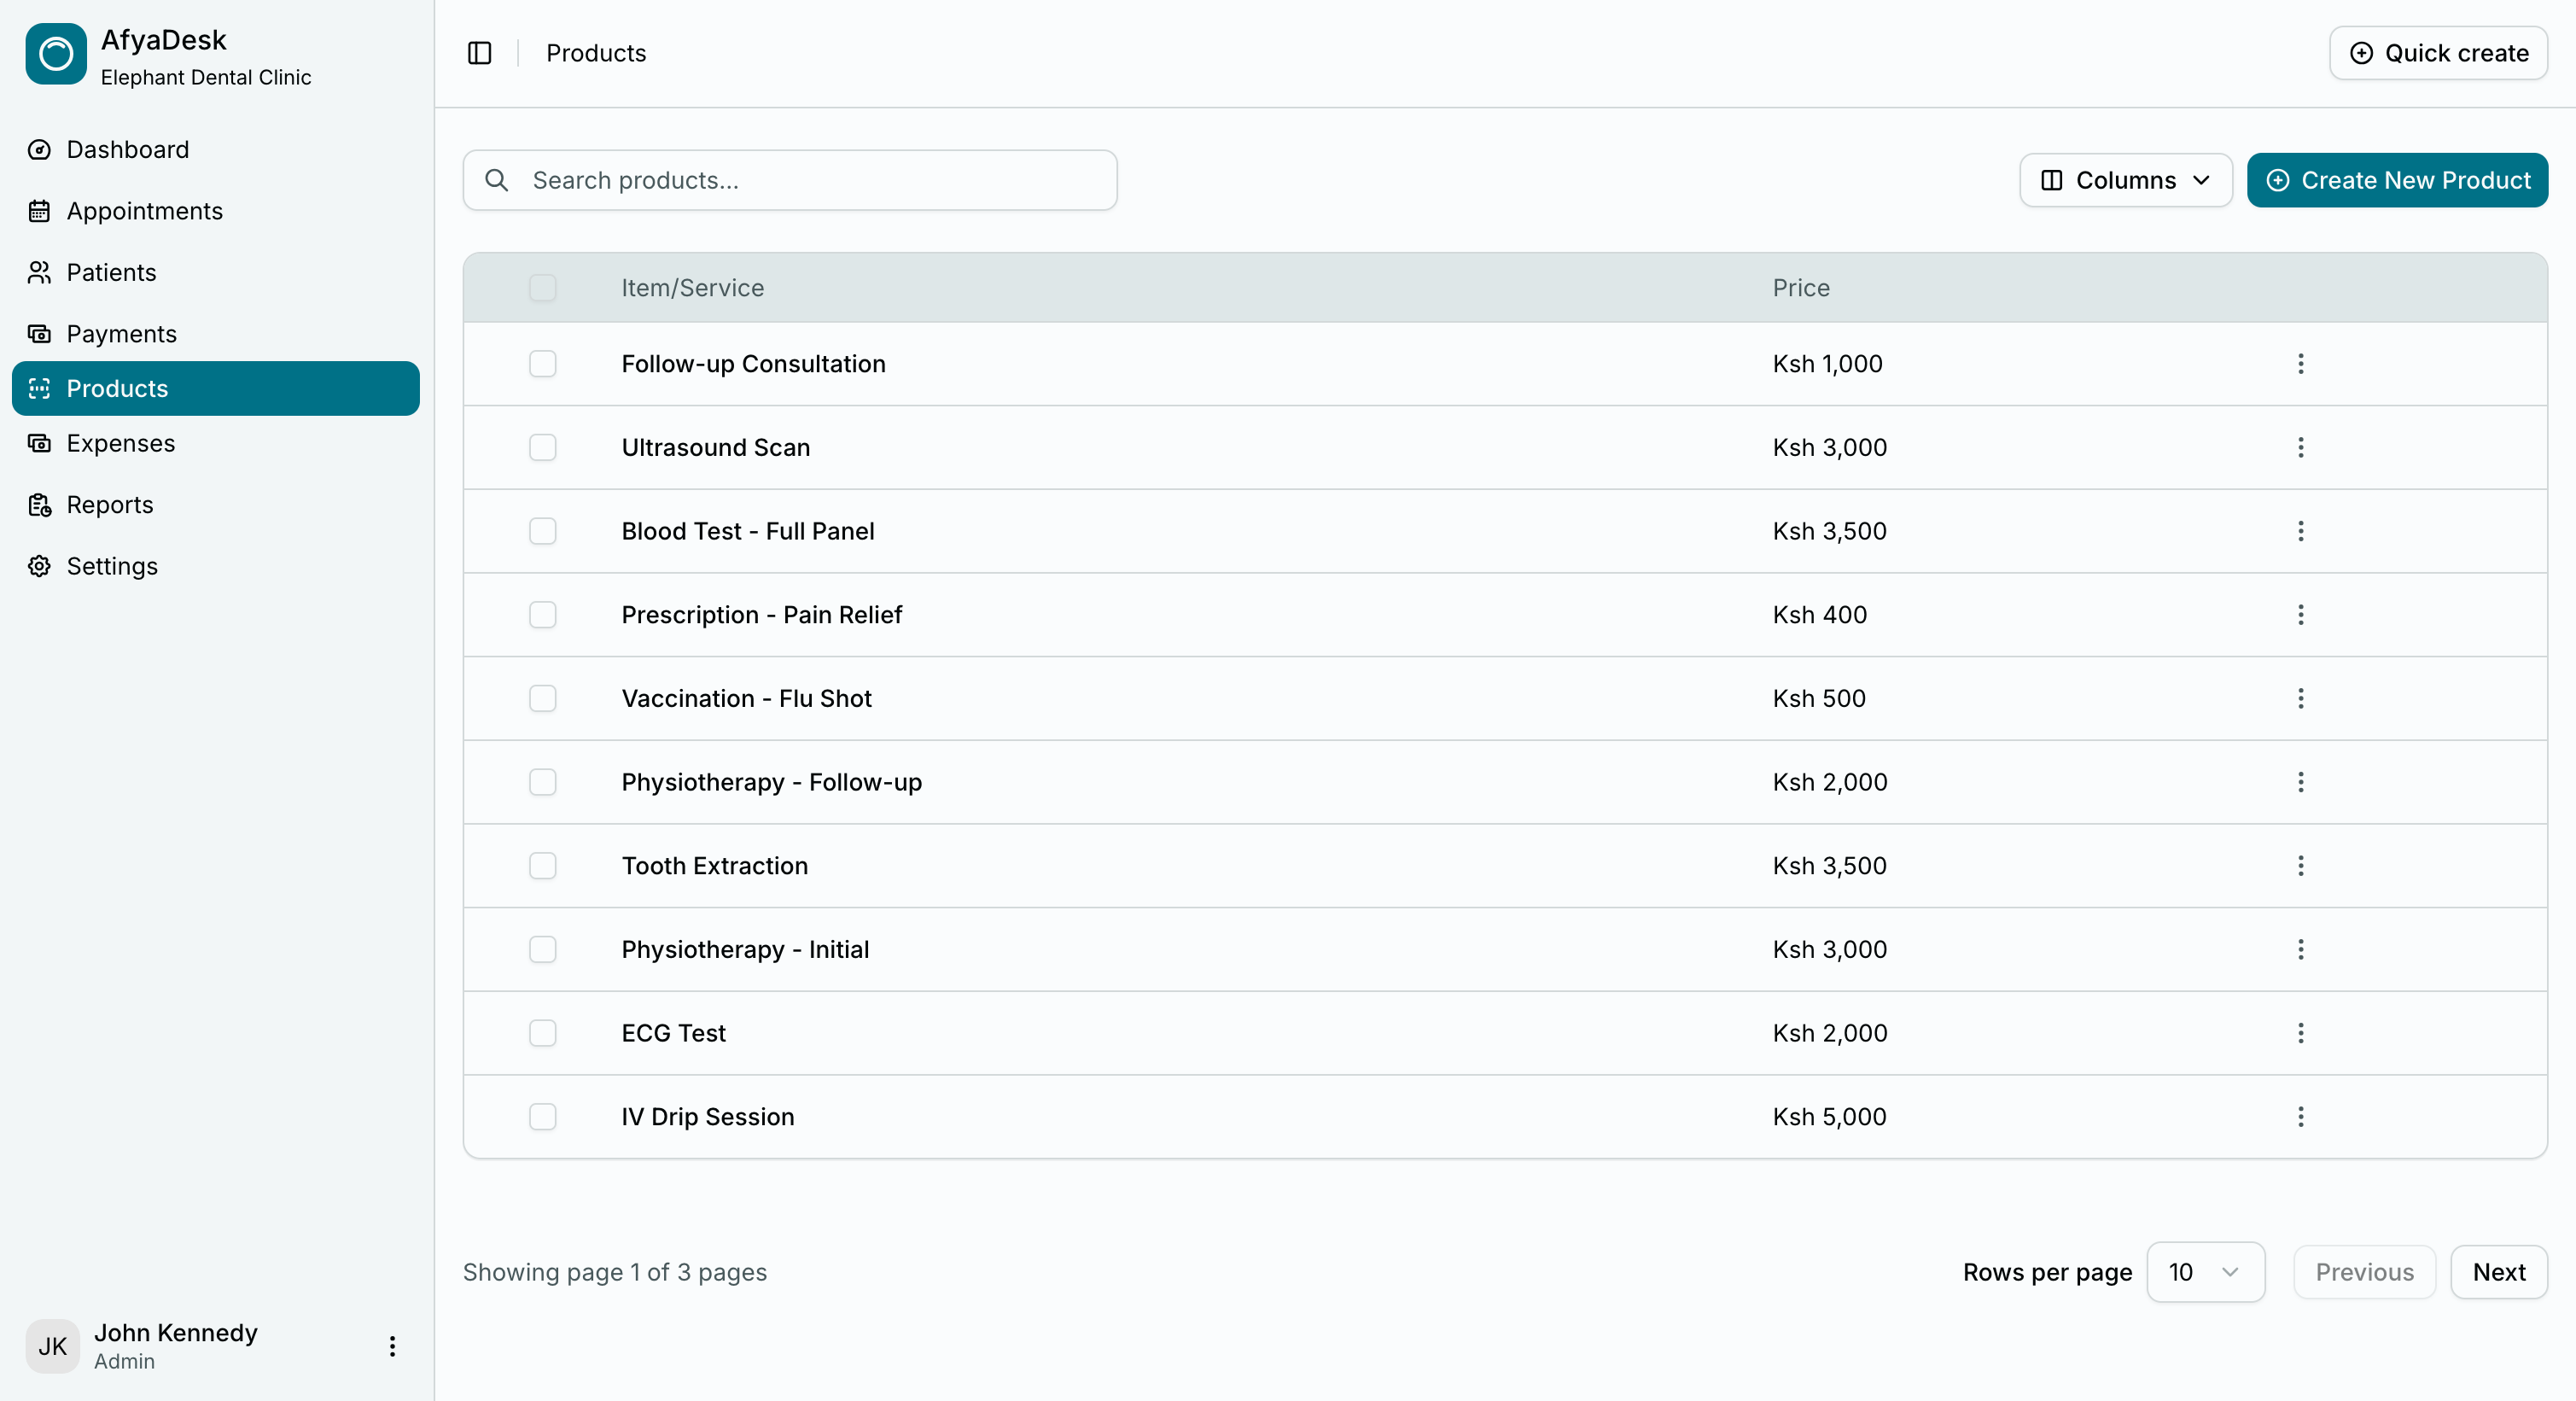
Task: Click the Create New Product button
Action: click(2396, 180)
